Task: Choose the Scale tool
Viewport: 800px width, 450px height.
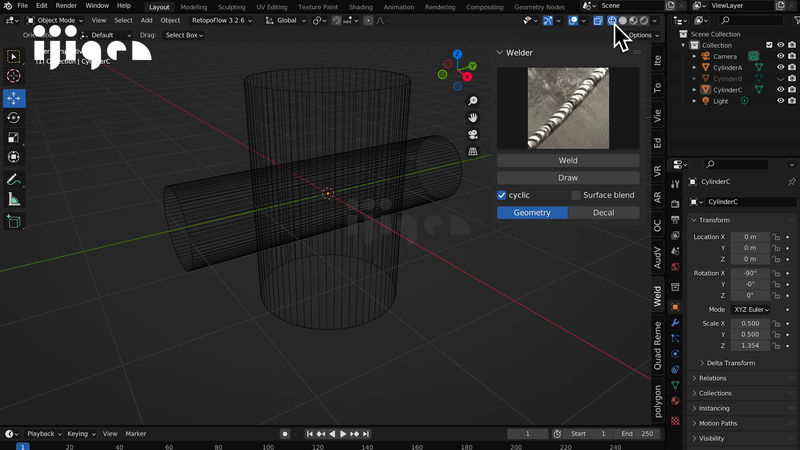Action: click(x=14, y=137)
